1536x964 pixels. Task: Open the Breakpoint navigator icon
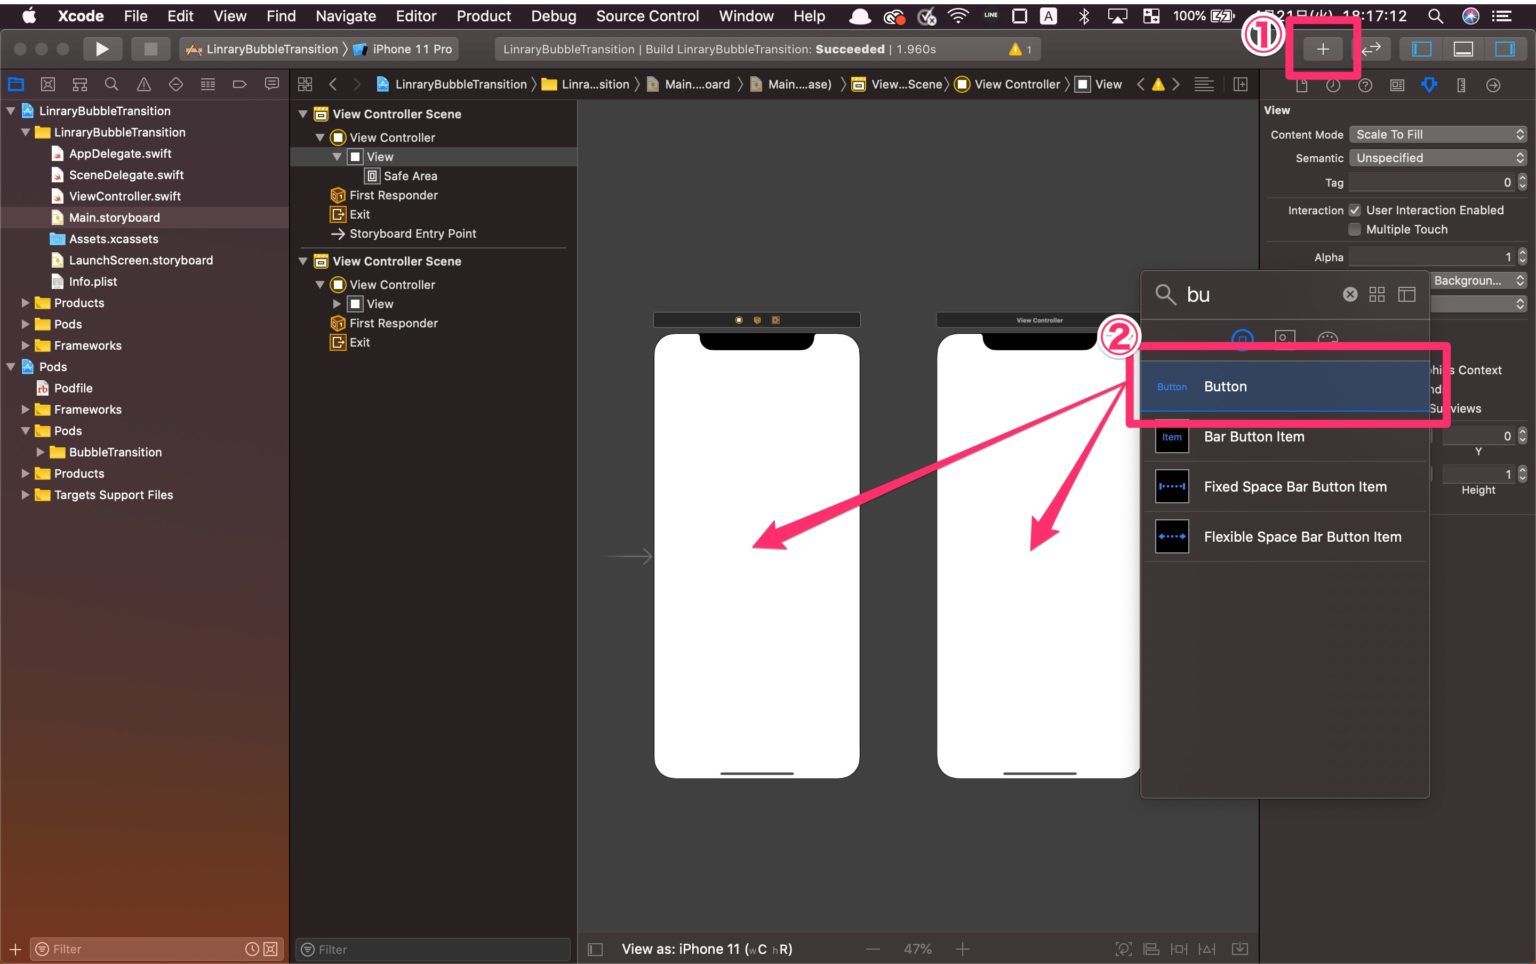[239, 84]
